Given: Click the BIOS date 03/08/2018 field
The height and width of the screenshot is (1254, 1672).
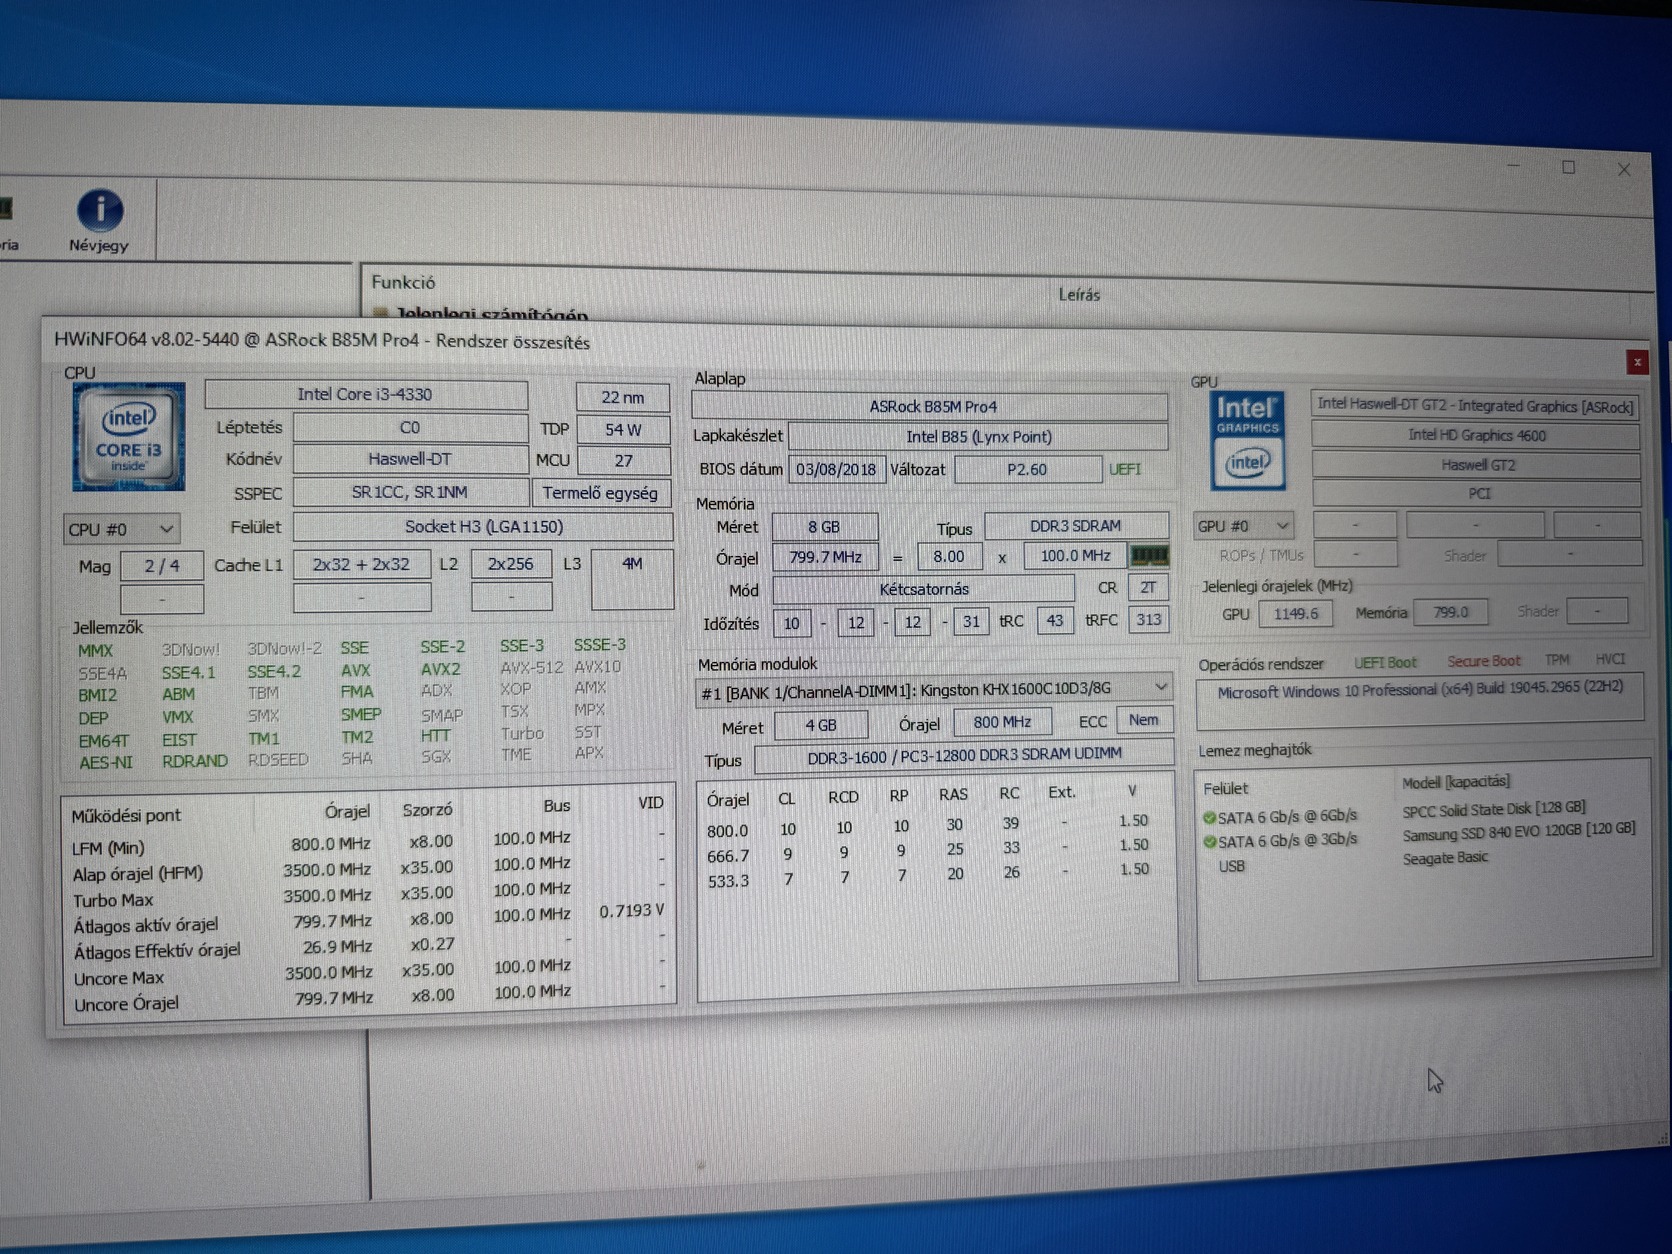Looking at the screenshot, I should point(836,469).
